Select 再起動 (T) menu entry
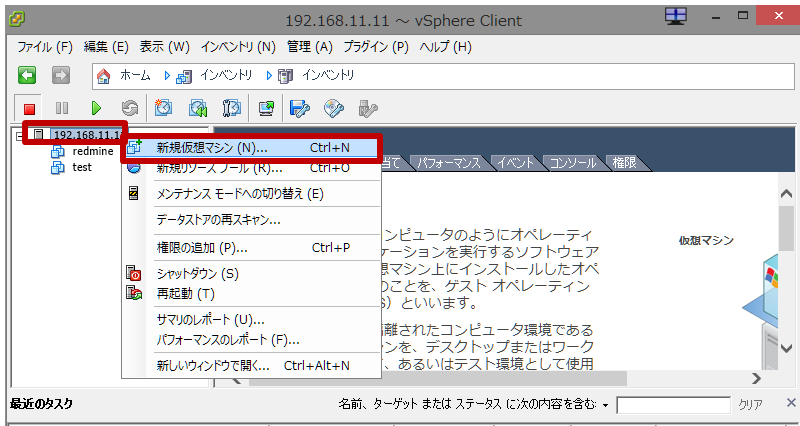 pyautogui.click(x=252, y=294)
